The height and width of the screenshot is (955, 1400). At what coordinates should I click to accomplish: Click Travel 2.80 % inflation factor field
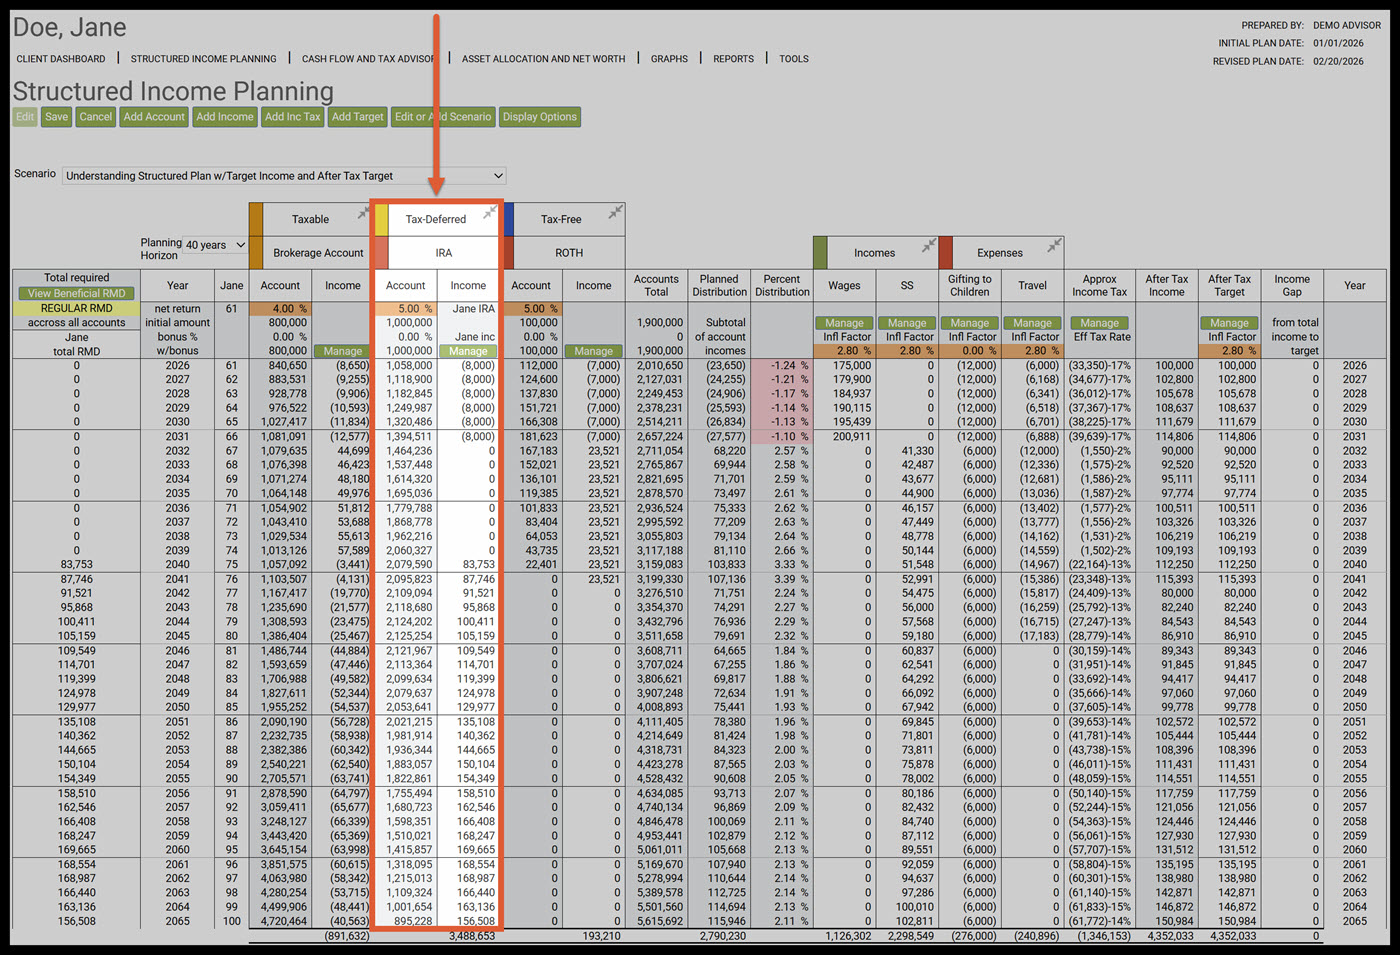(x=1033, y=351)
